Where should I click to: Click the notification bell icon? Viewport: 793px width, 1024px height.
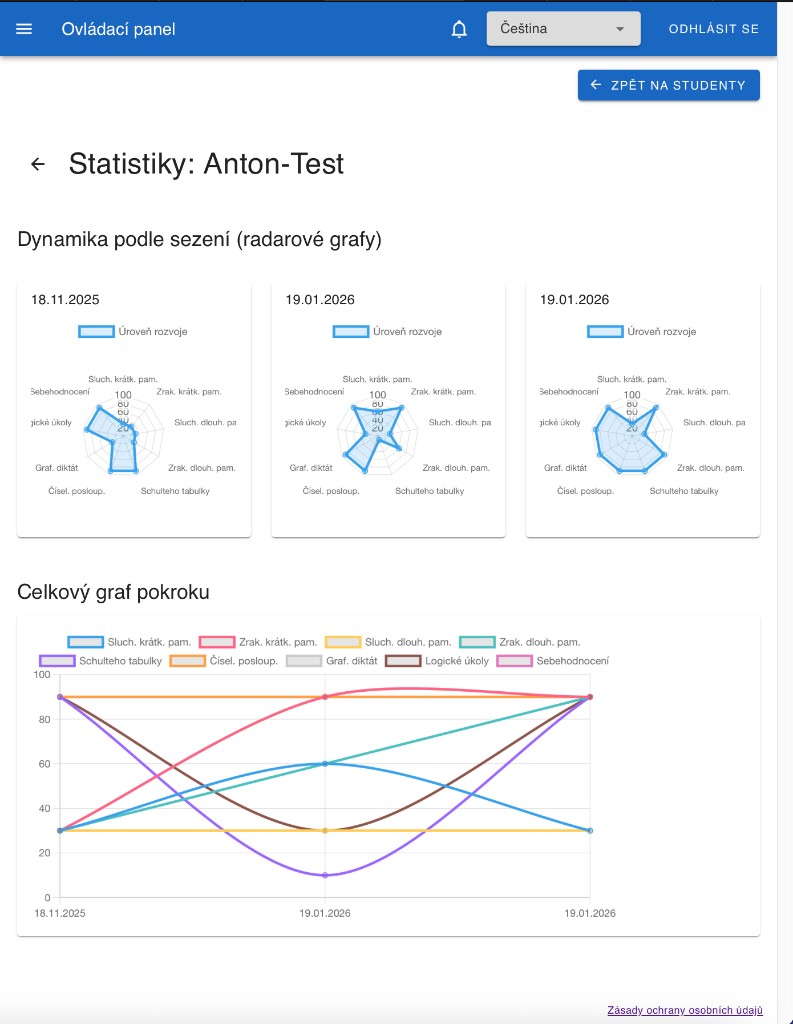pyautogui.click(x=459, y=28)
